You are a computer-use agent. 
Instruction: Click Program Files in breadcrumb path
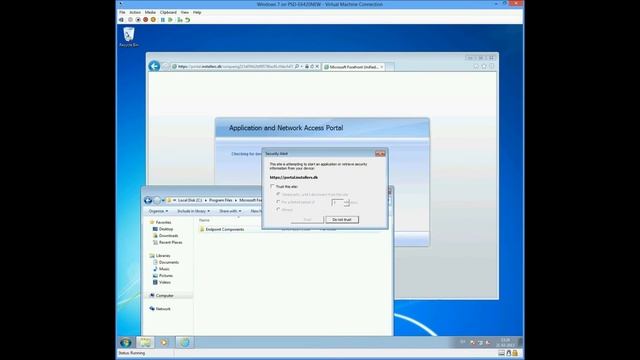coord(220,200)
